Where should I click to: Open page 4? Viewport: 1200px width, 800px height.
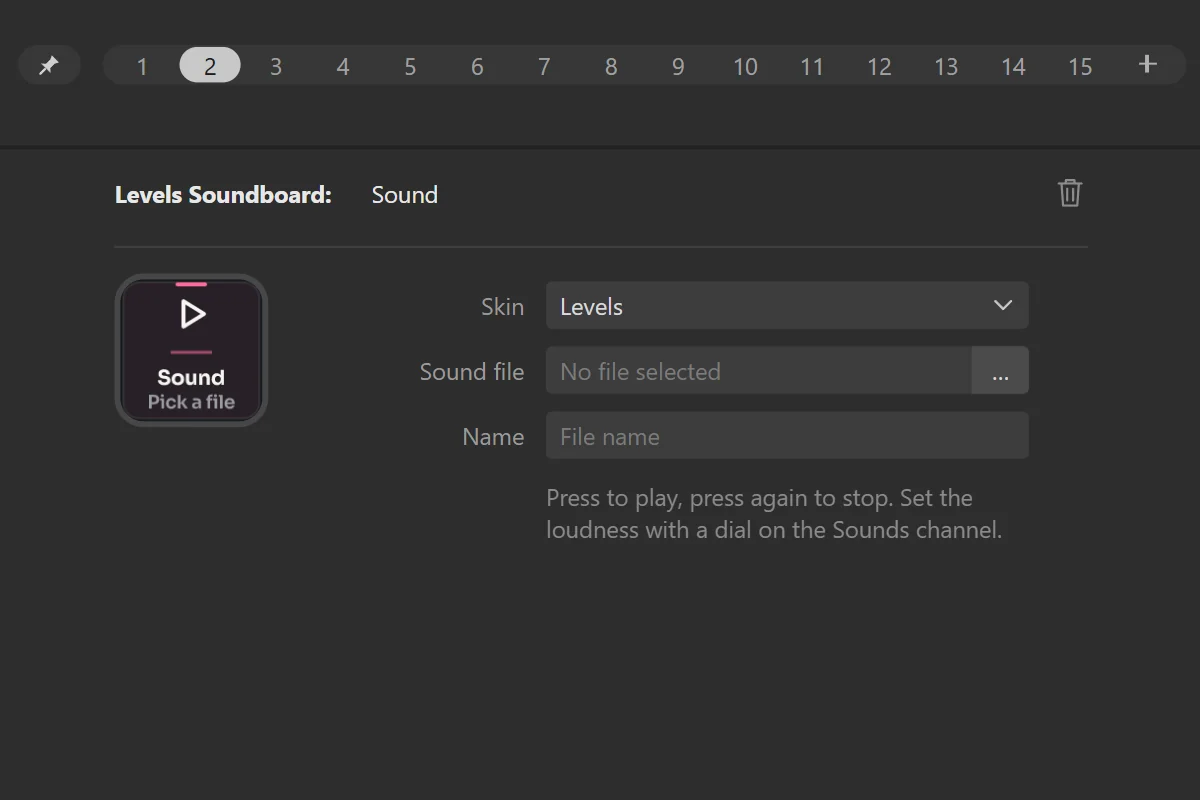[x=343, y=66]
